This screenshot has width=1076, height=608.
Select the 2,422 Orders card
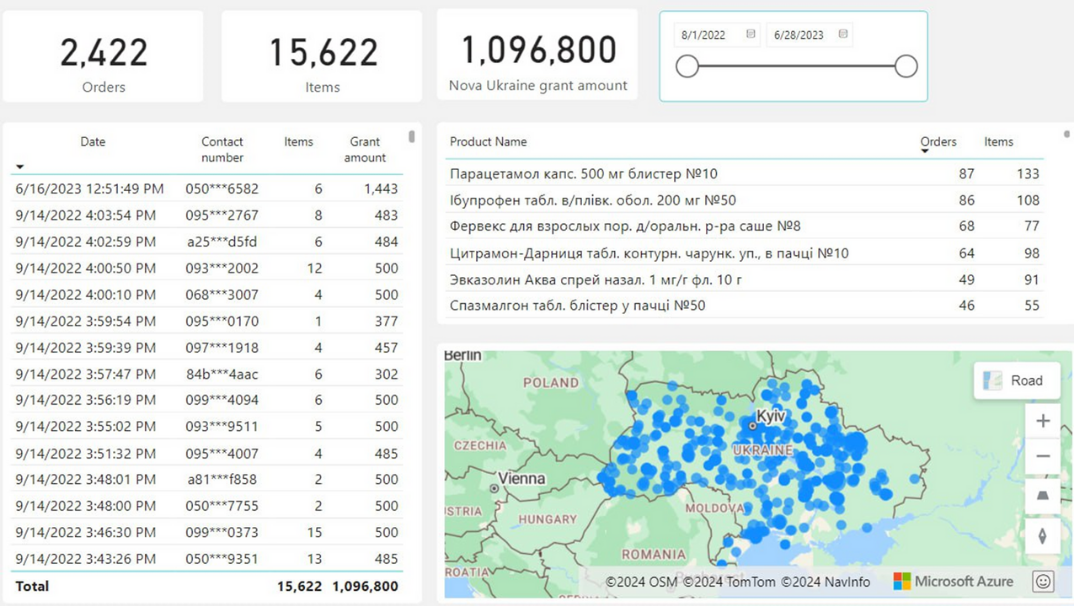point(103,56)
